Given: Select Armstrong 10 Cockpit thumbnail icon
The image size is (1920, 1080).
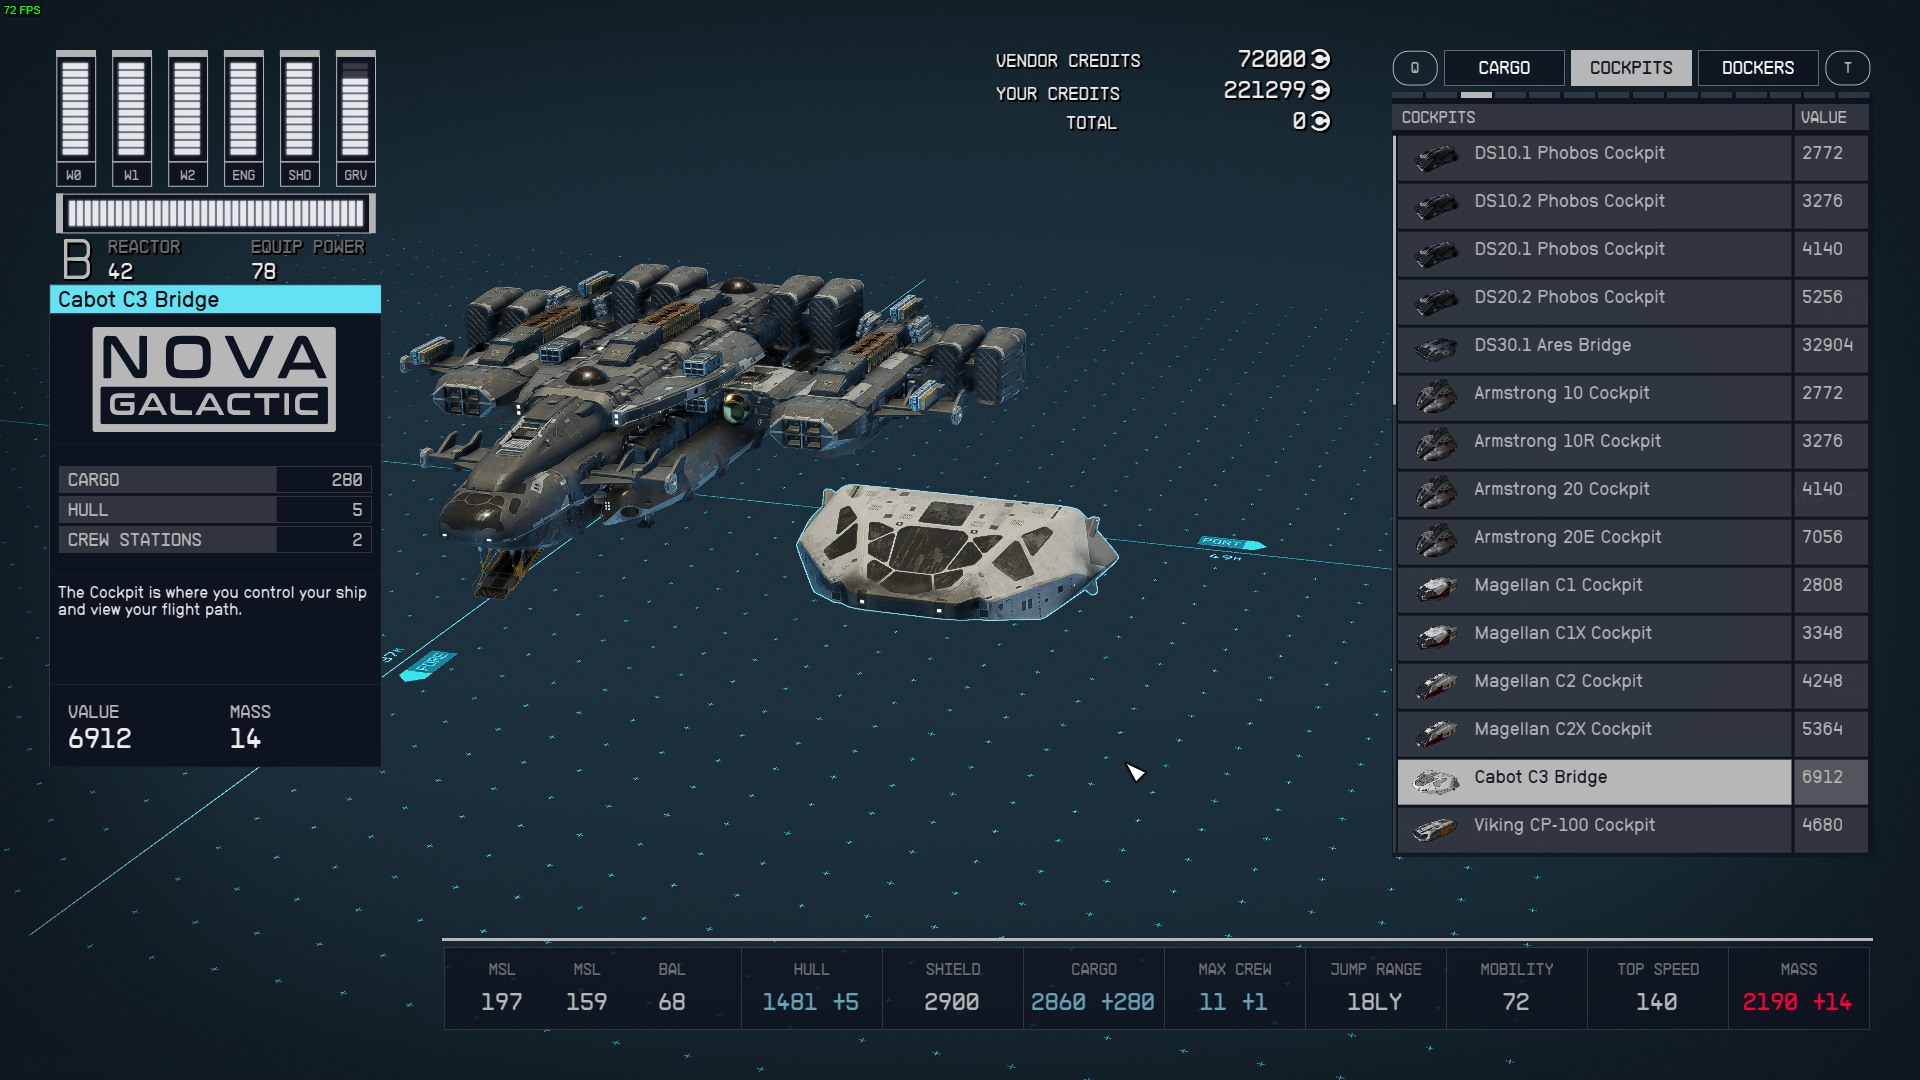Looking at the screenshot, I should [1436, 398].
